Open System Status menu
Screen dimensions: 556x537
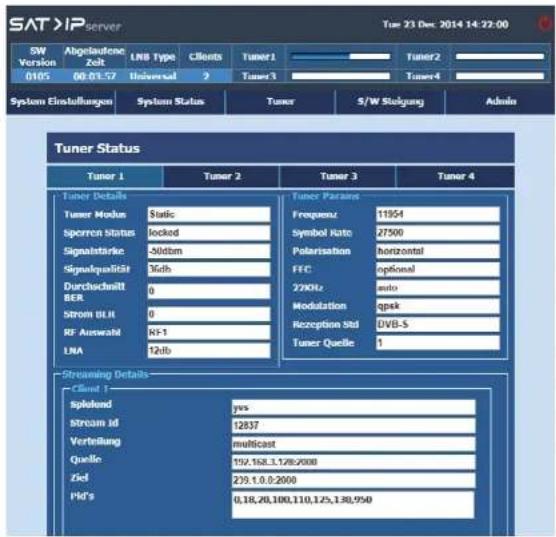(171, 101)
